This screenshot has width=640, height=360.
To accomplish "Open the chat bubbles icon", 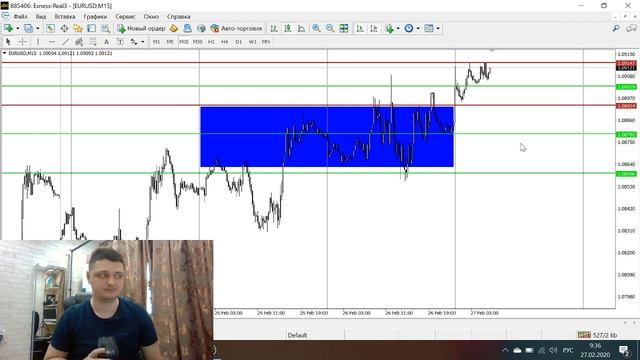I will [x=631, y=28].
